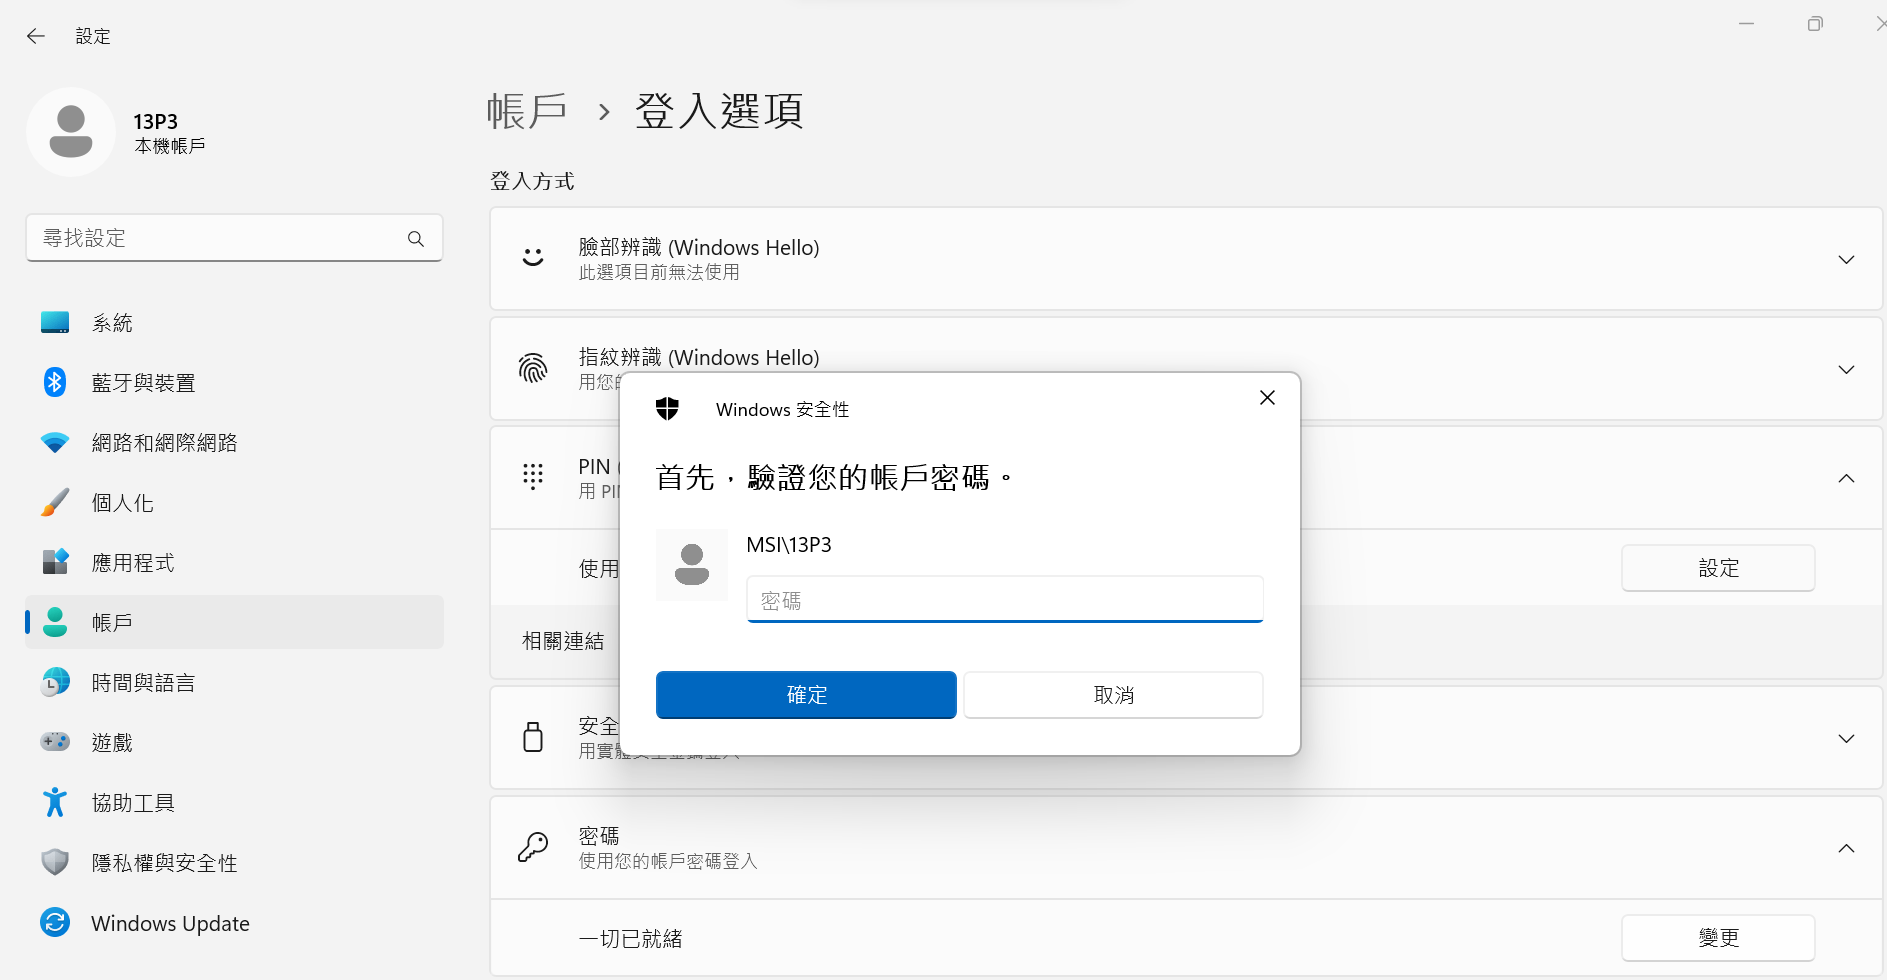
Task: Click the Windows Update sync icon
Action: point(55,922)
